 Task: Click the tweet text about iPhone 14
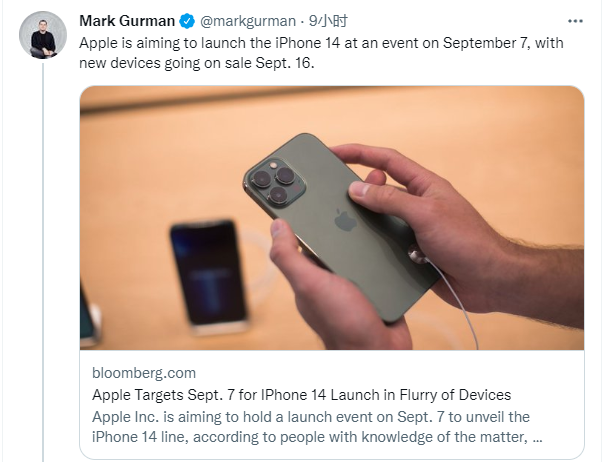pos(321,53)
